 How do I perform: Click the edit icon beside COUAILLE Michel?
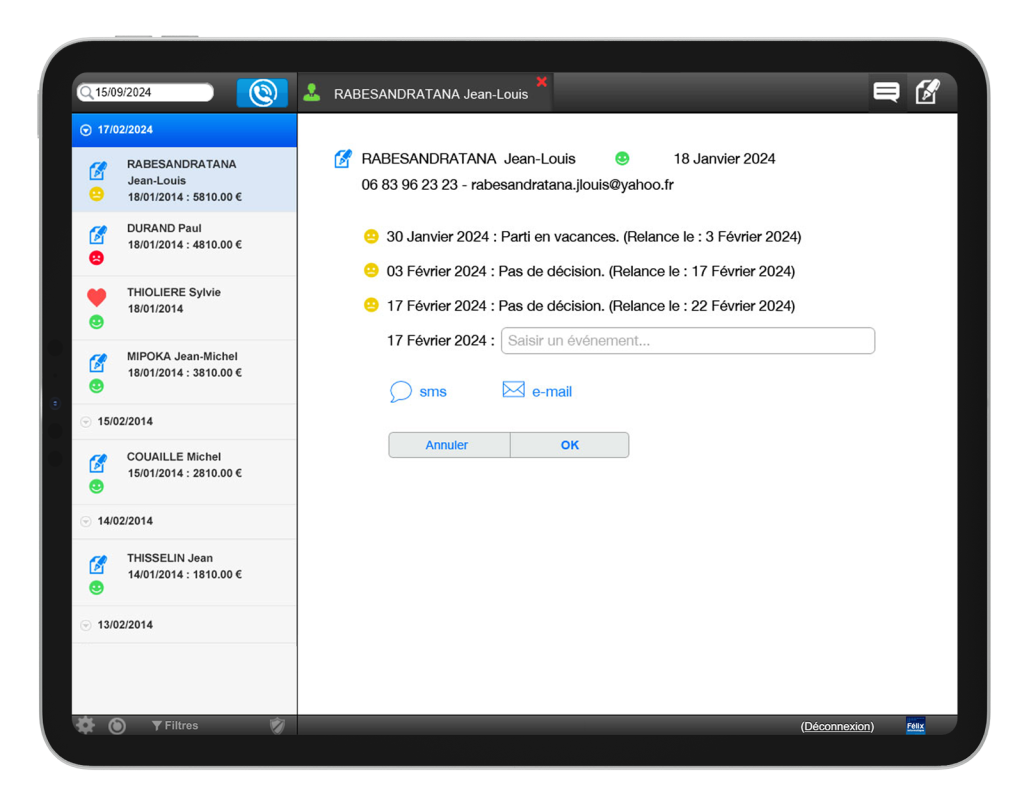tap(98, 462)
